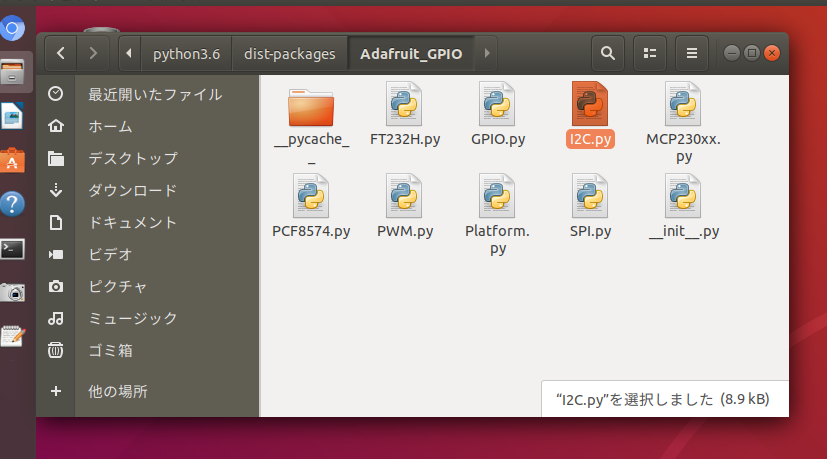The image size is (827, 459).
Task: Open Trash (ゴミ箱) in sidebar
Action: pyautogui.click(x=110, y=350)
